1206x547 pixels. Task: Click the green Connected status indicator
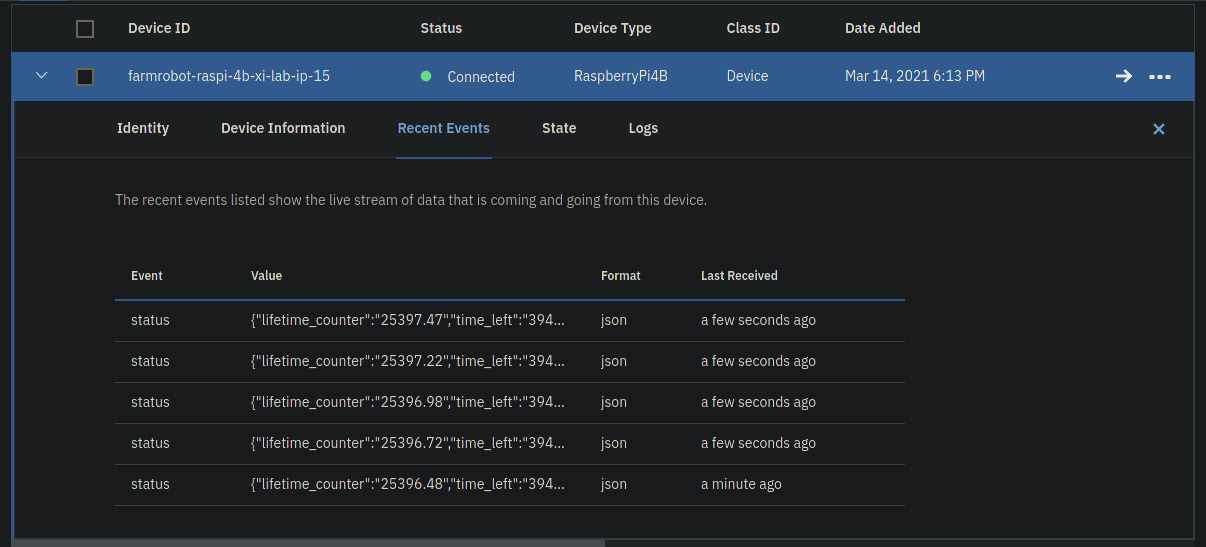click(426, 77)
